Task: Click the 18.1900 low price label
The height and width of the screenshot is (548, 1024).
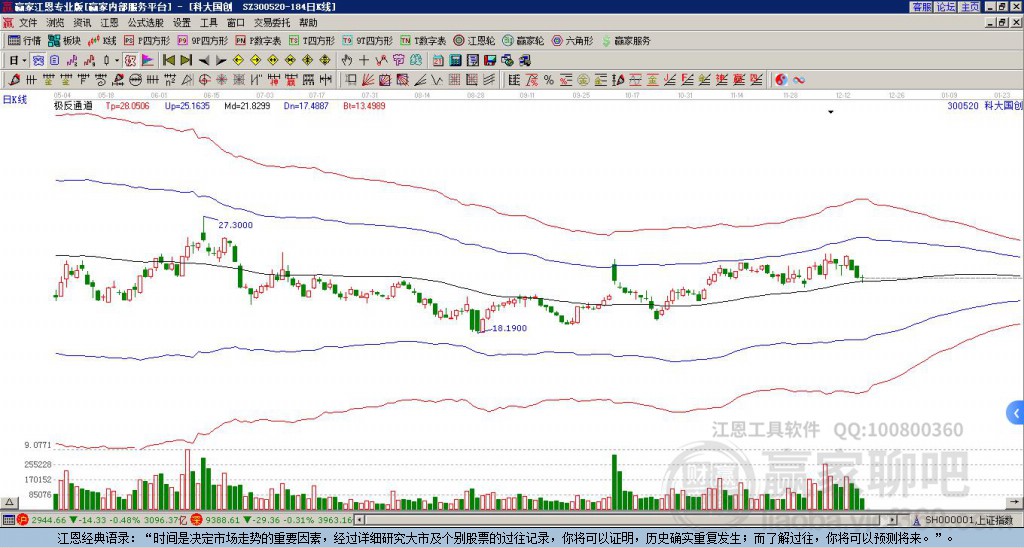Action: (509, 328)
